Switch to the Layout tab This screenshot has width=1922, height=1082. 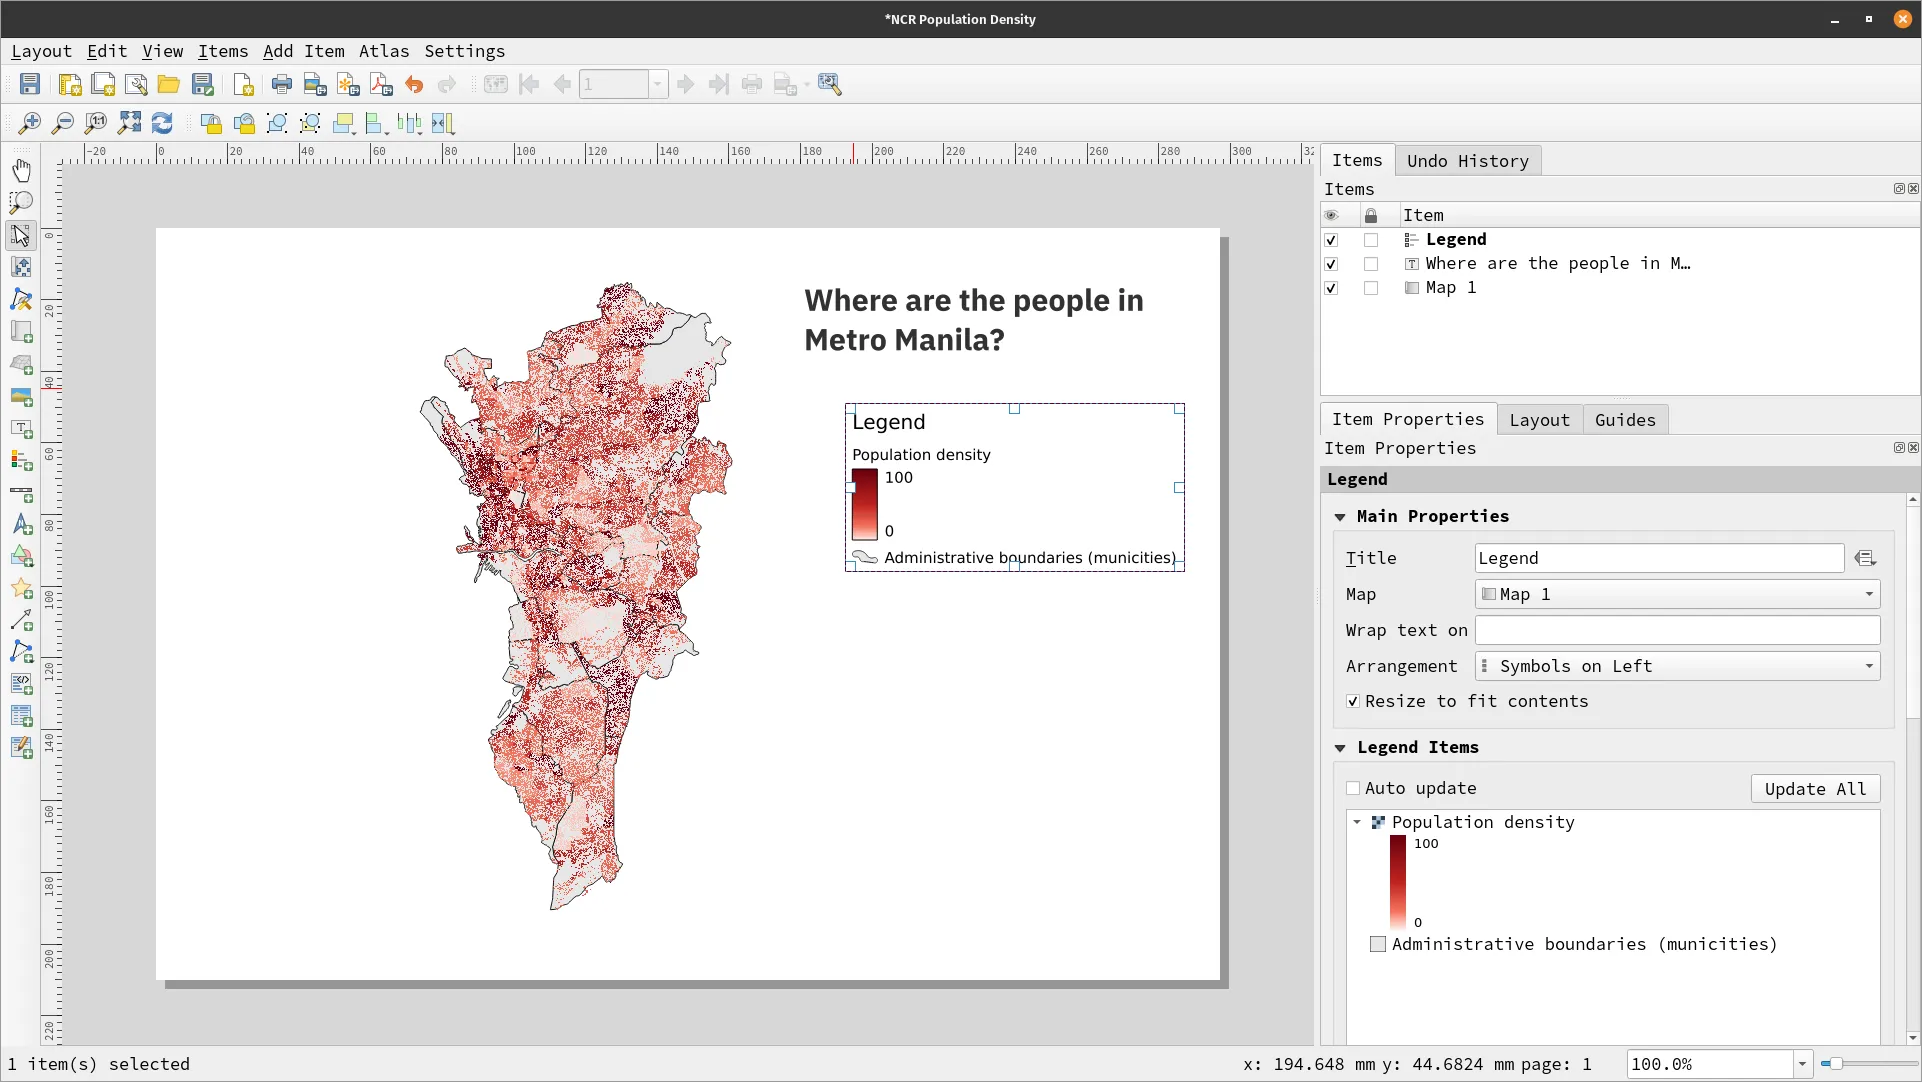pyautogui.click(x=1539, y=418)
